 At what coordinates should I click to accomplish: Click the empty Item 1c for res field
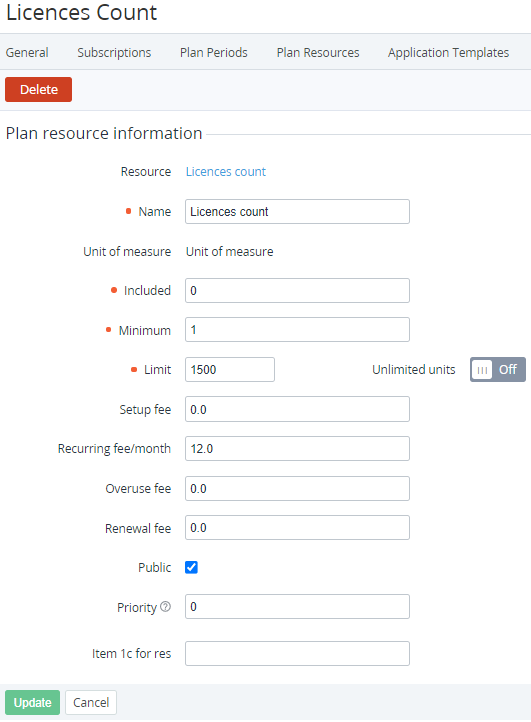pos(297,653)
